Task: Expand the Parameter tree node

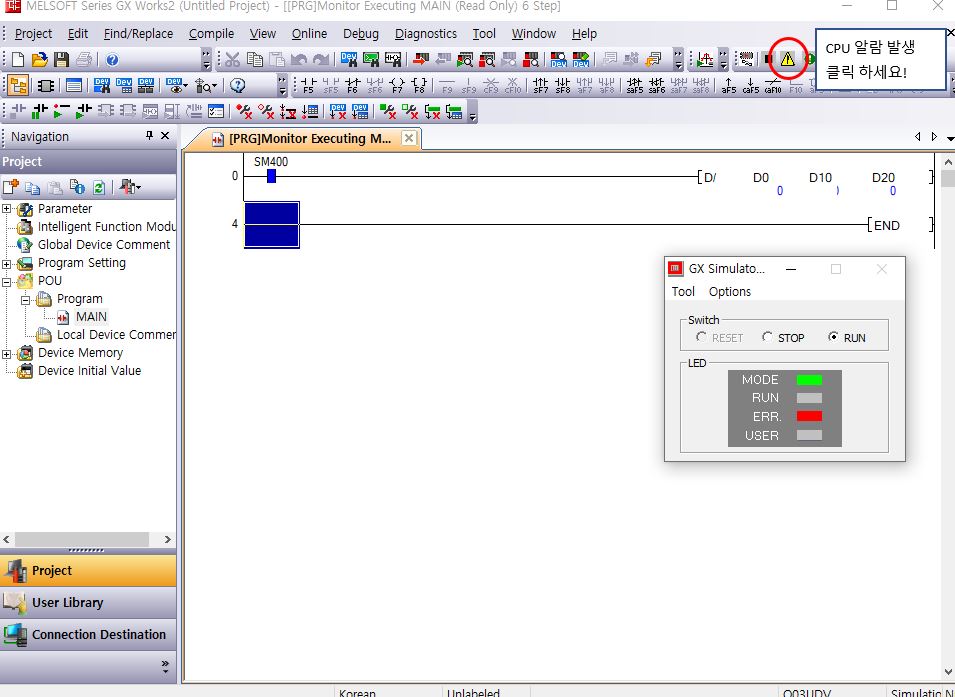Action: coord(7,209)
